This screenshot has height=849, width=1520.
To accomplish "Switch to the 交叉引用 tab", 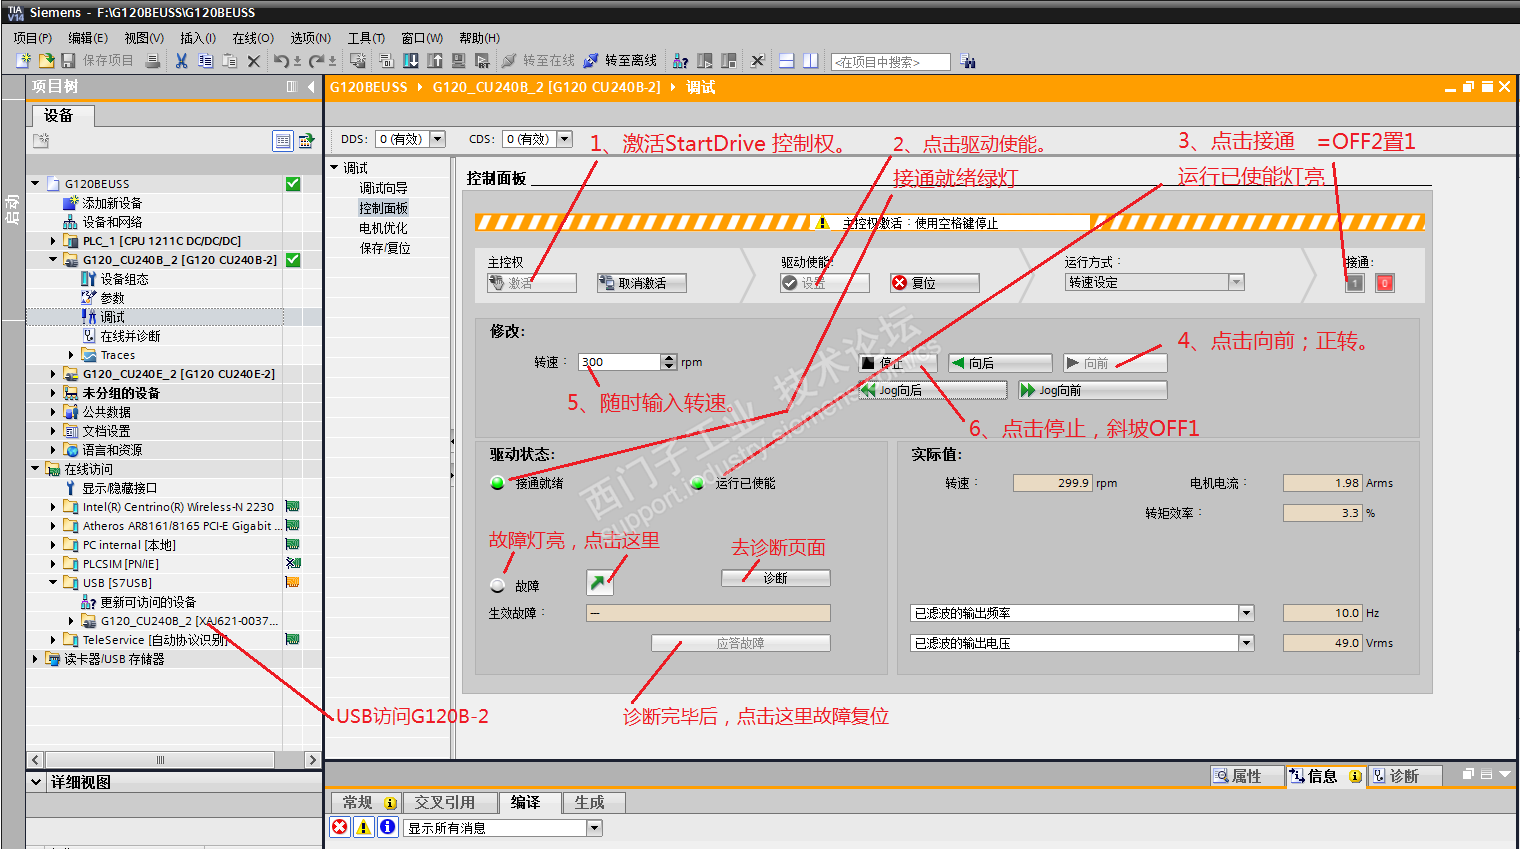I will point(450,802).
